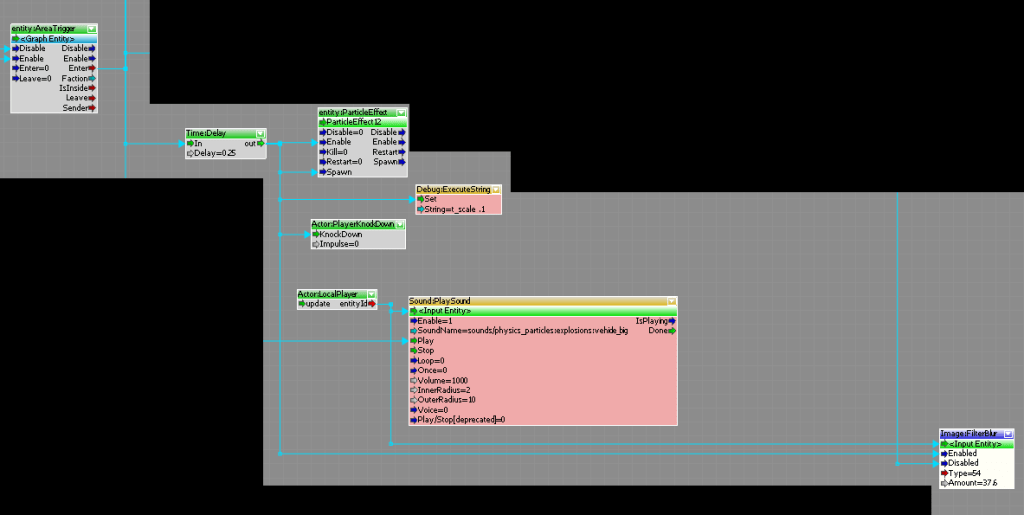Click the LocalPlayer entityId output port

pos(372,303)
